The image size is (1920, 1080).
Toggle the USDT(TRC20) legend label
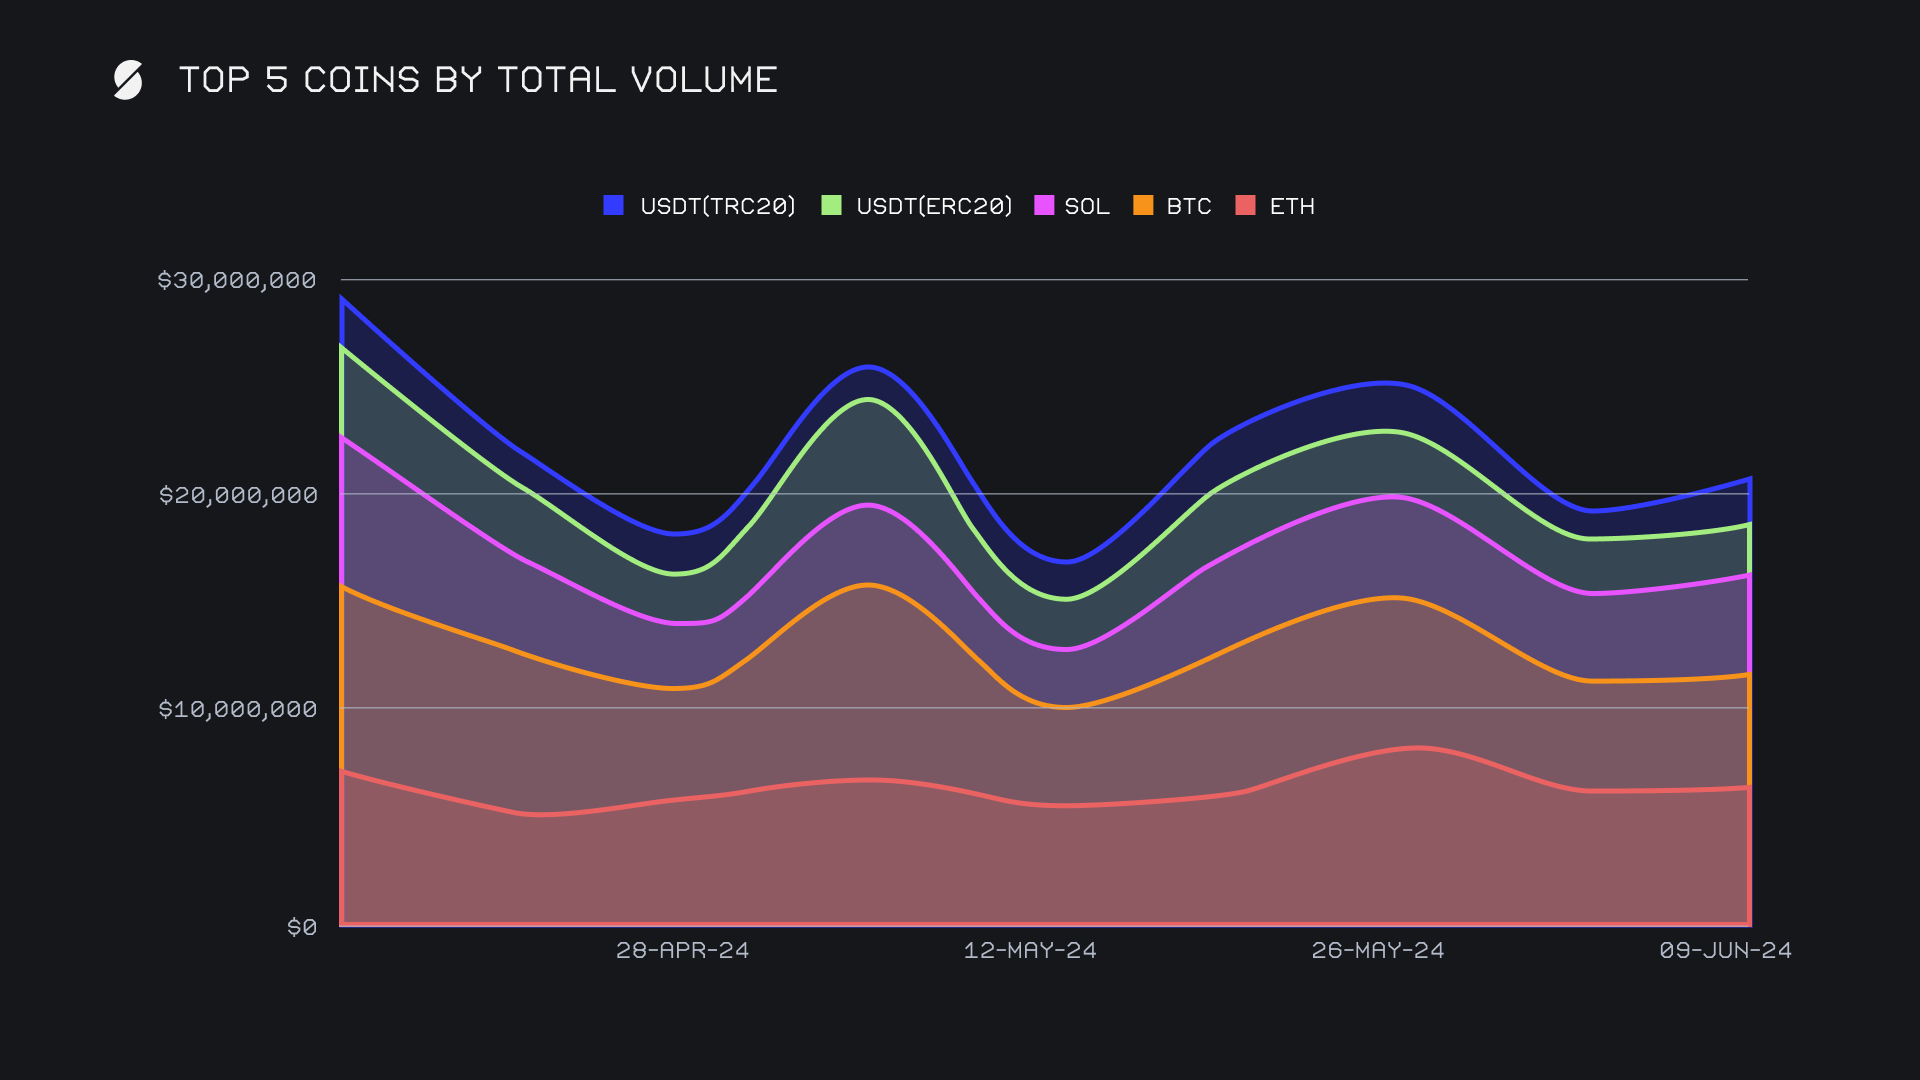pos(717,206)
